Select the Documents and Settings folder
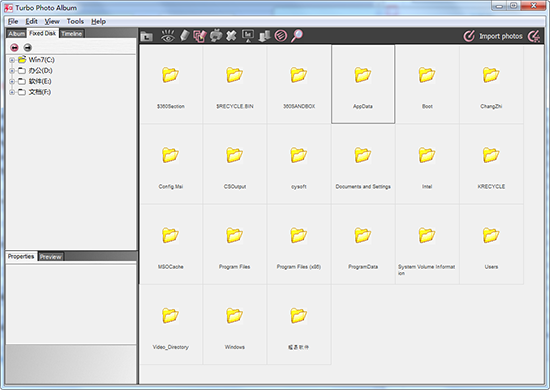 point(363,164)
